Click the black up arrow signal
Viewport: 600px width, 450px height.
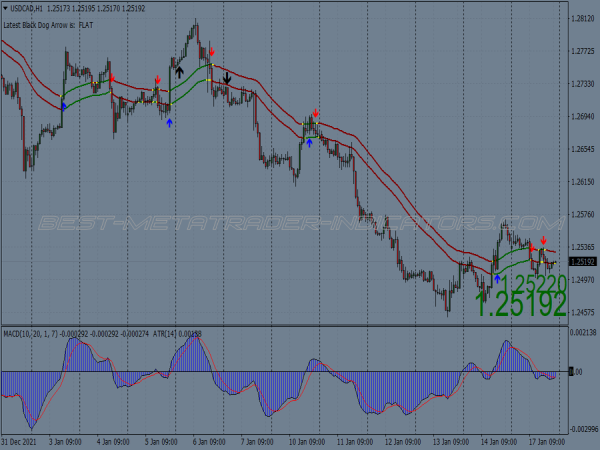tap(179, 72)
